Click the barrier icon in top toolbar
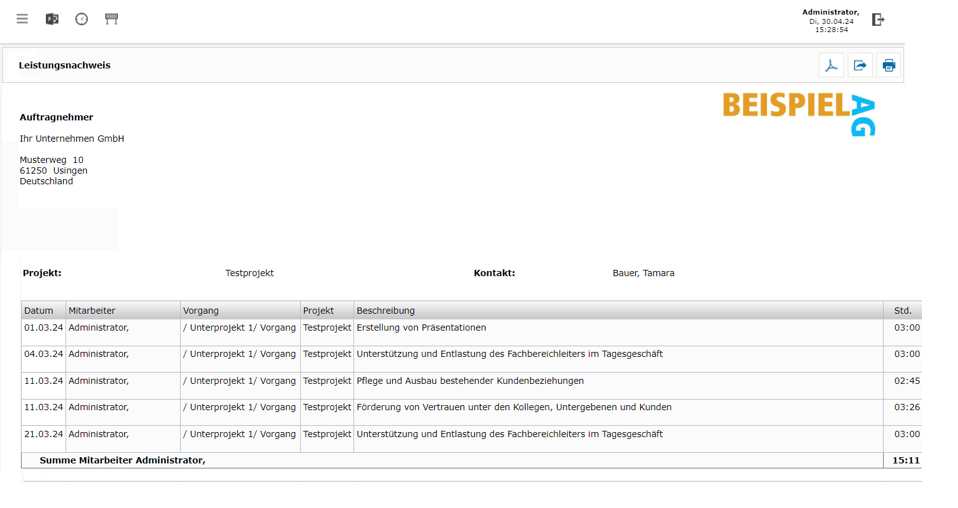The height and width of the screenshot is (508, 958). point(111,19)
